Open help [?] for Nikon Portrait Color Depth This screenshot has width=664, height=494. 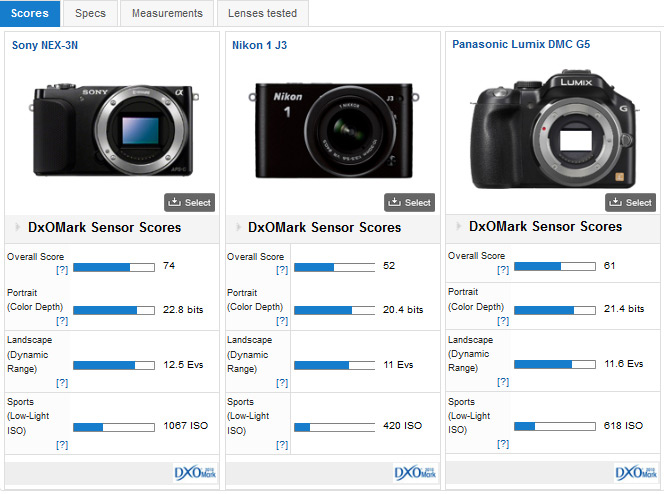click(x=282, y=320)
